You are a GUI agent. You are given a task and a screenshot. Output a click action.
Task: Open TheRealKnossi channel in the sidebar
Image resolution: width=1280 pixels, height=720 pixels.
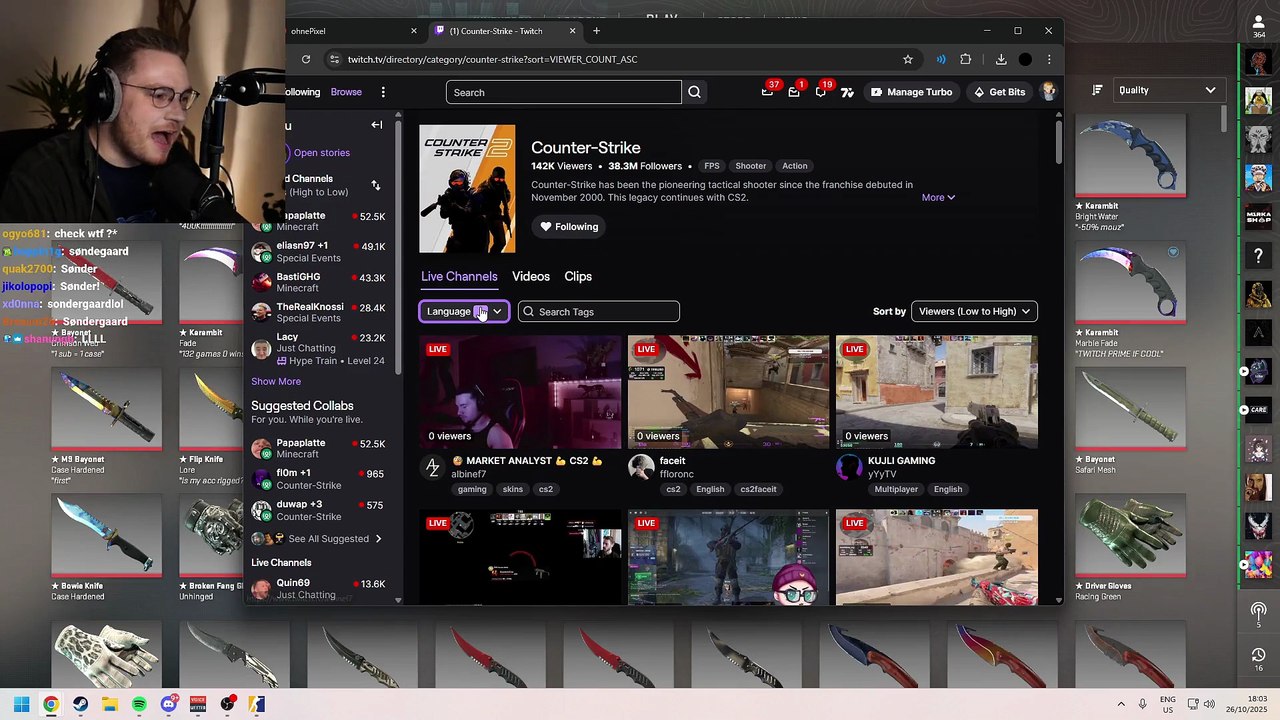click(318, 312)
